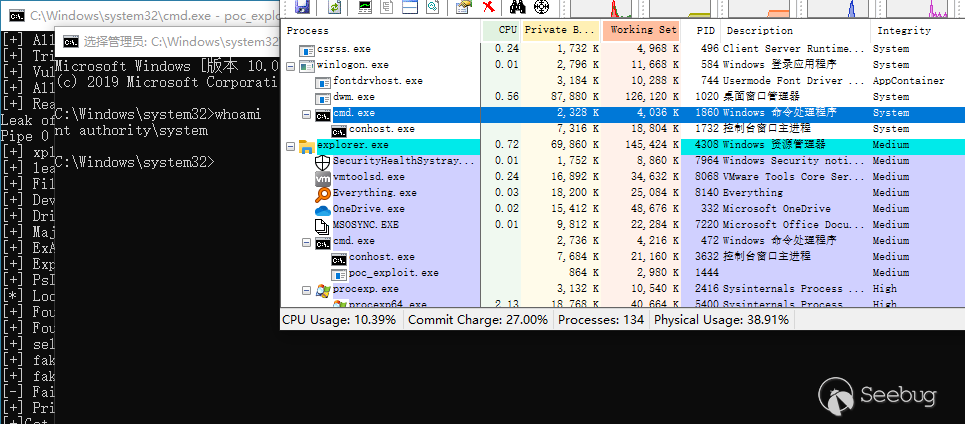Select the dwm.exe process row

[623, 97]
